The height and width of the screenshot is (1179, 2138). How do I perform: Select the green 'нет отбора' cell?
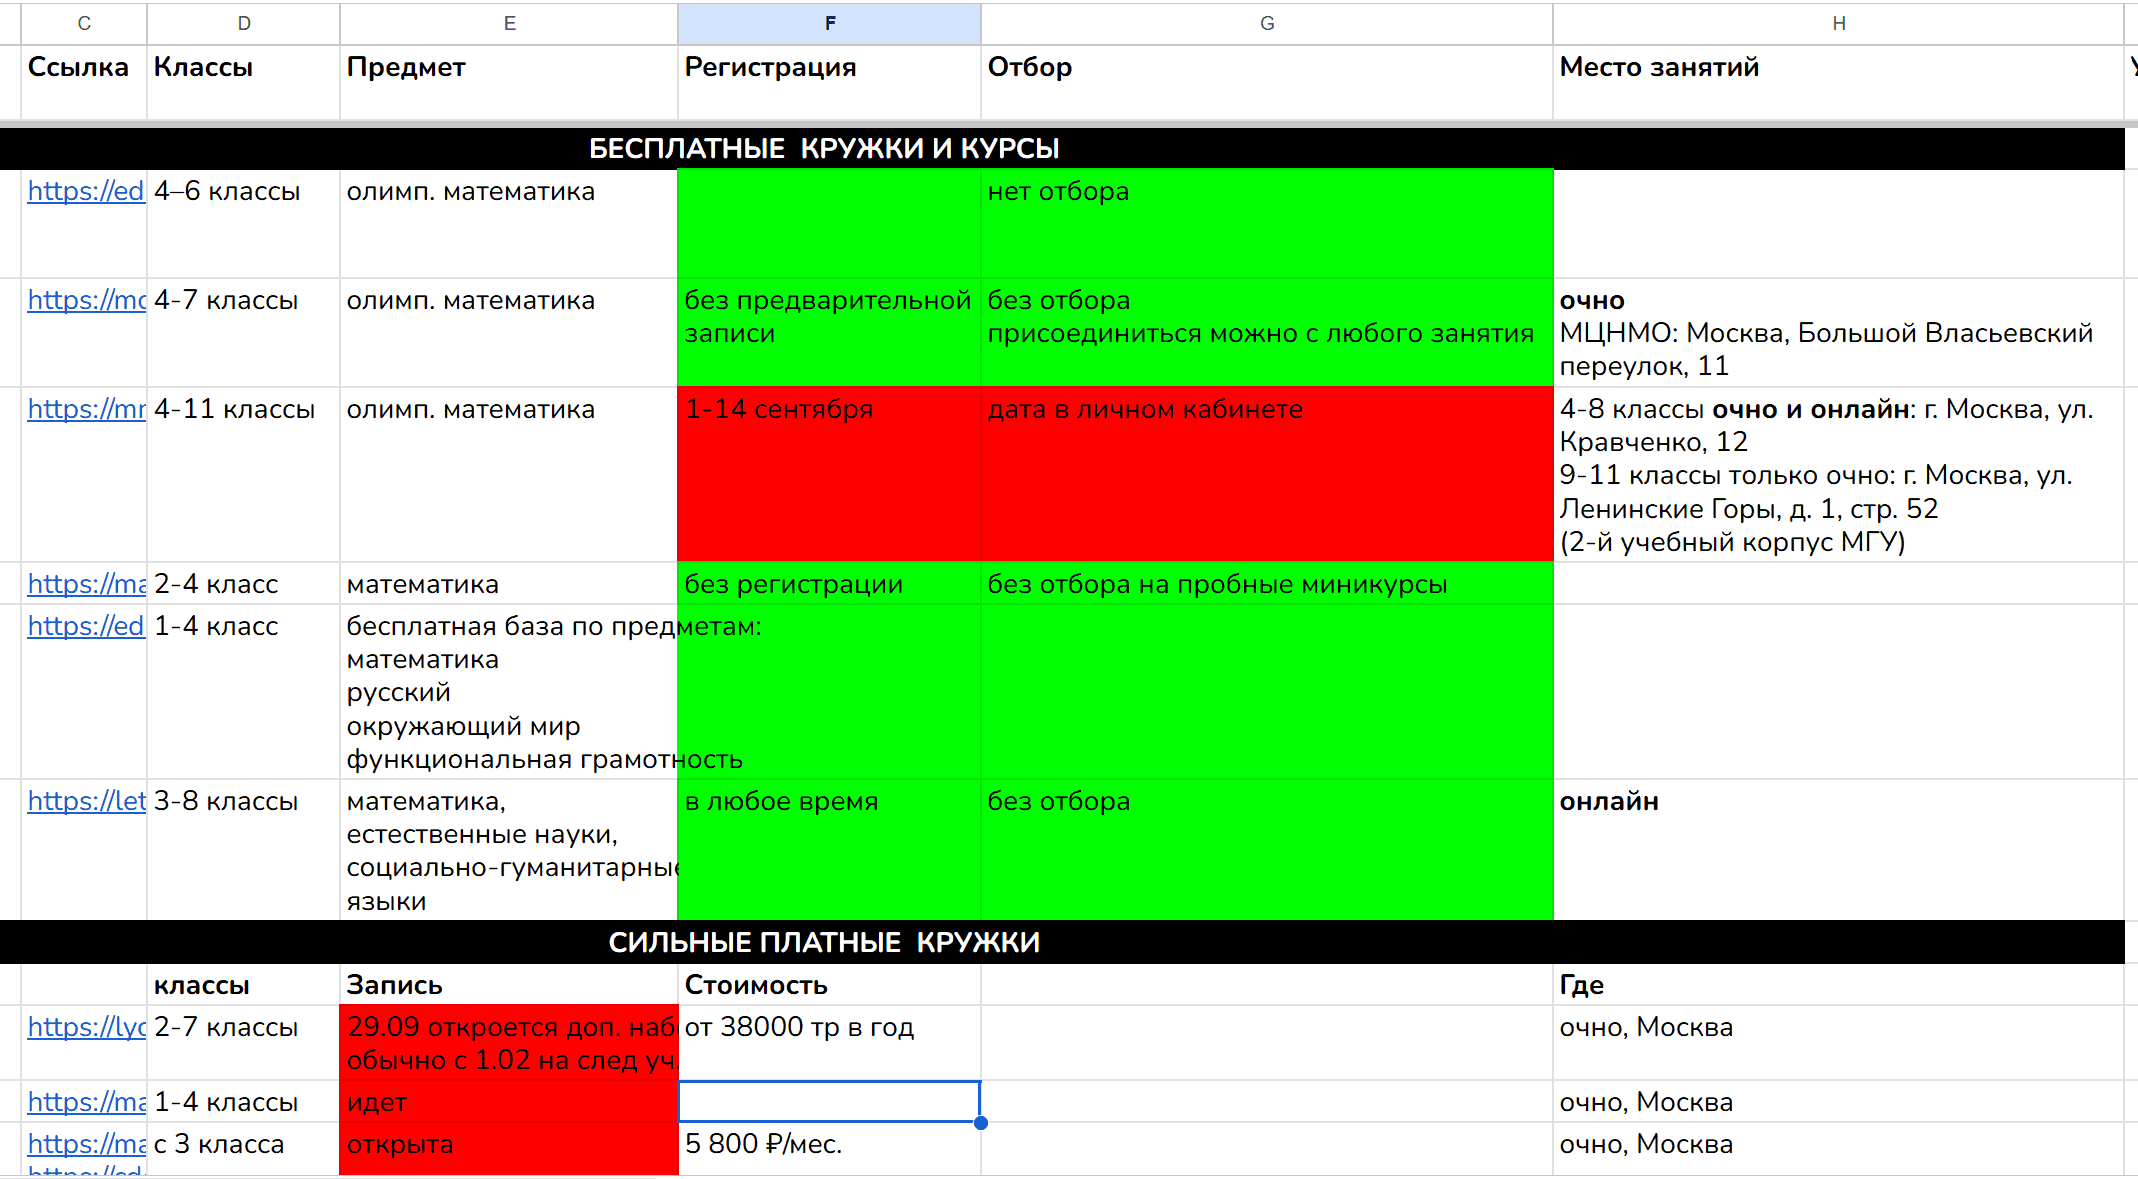coord(1267,223)
